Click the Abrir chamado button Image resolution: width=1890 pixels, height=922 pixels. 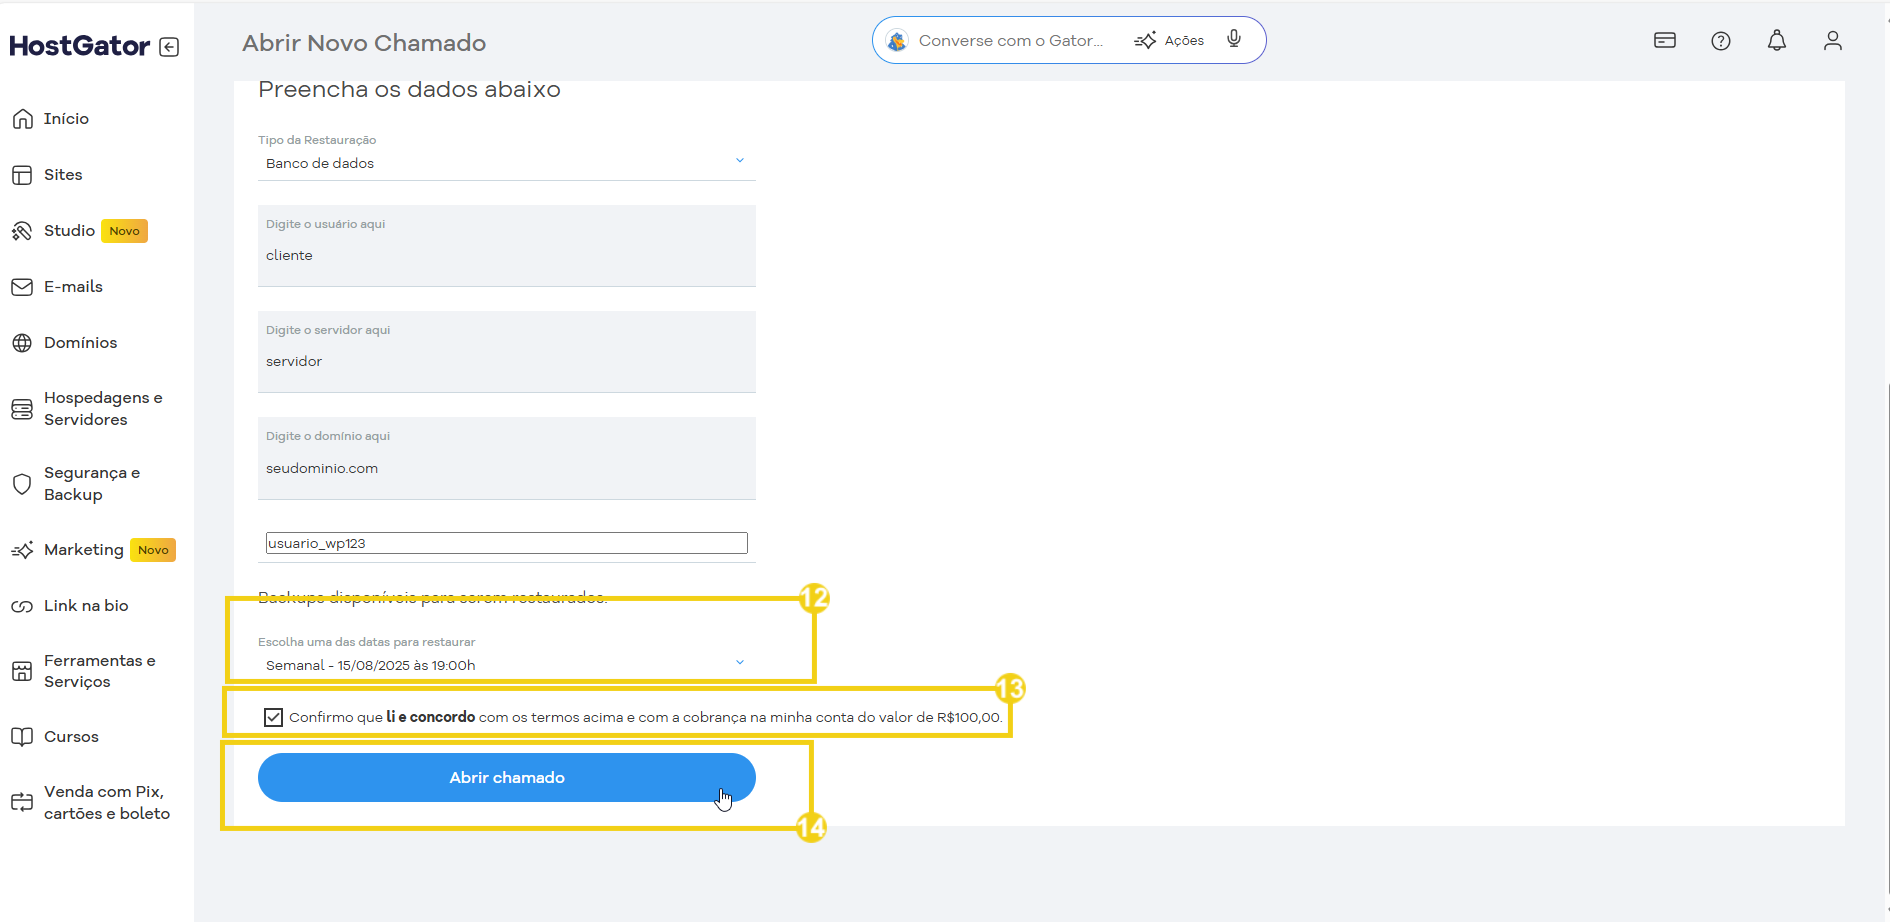(x=507, y=777)
